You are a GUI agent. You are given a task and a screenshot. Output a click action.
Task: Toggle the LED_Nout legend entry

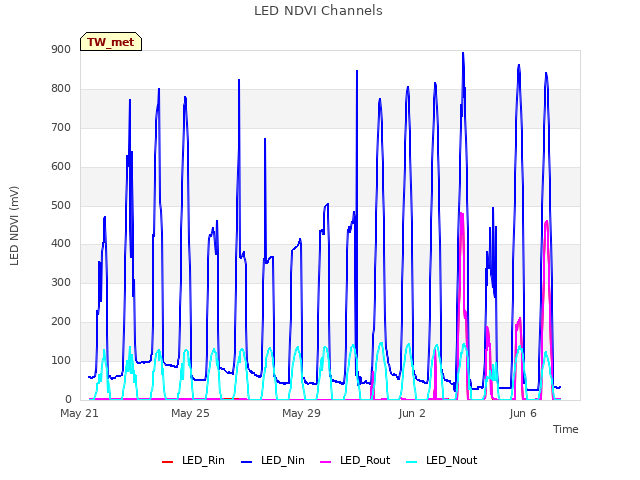pyautogui.click(x=442, y=461)
